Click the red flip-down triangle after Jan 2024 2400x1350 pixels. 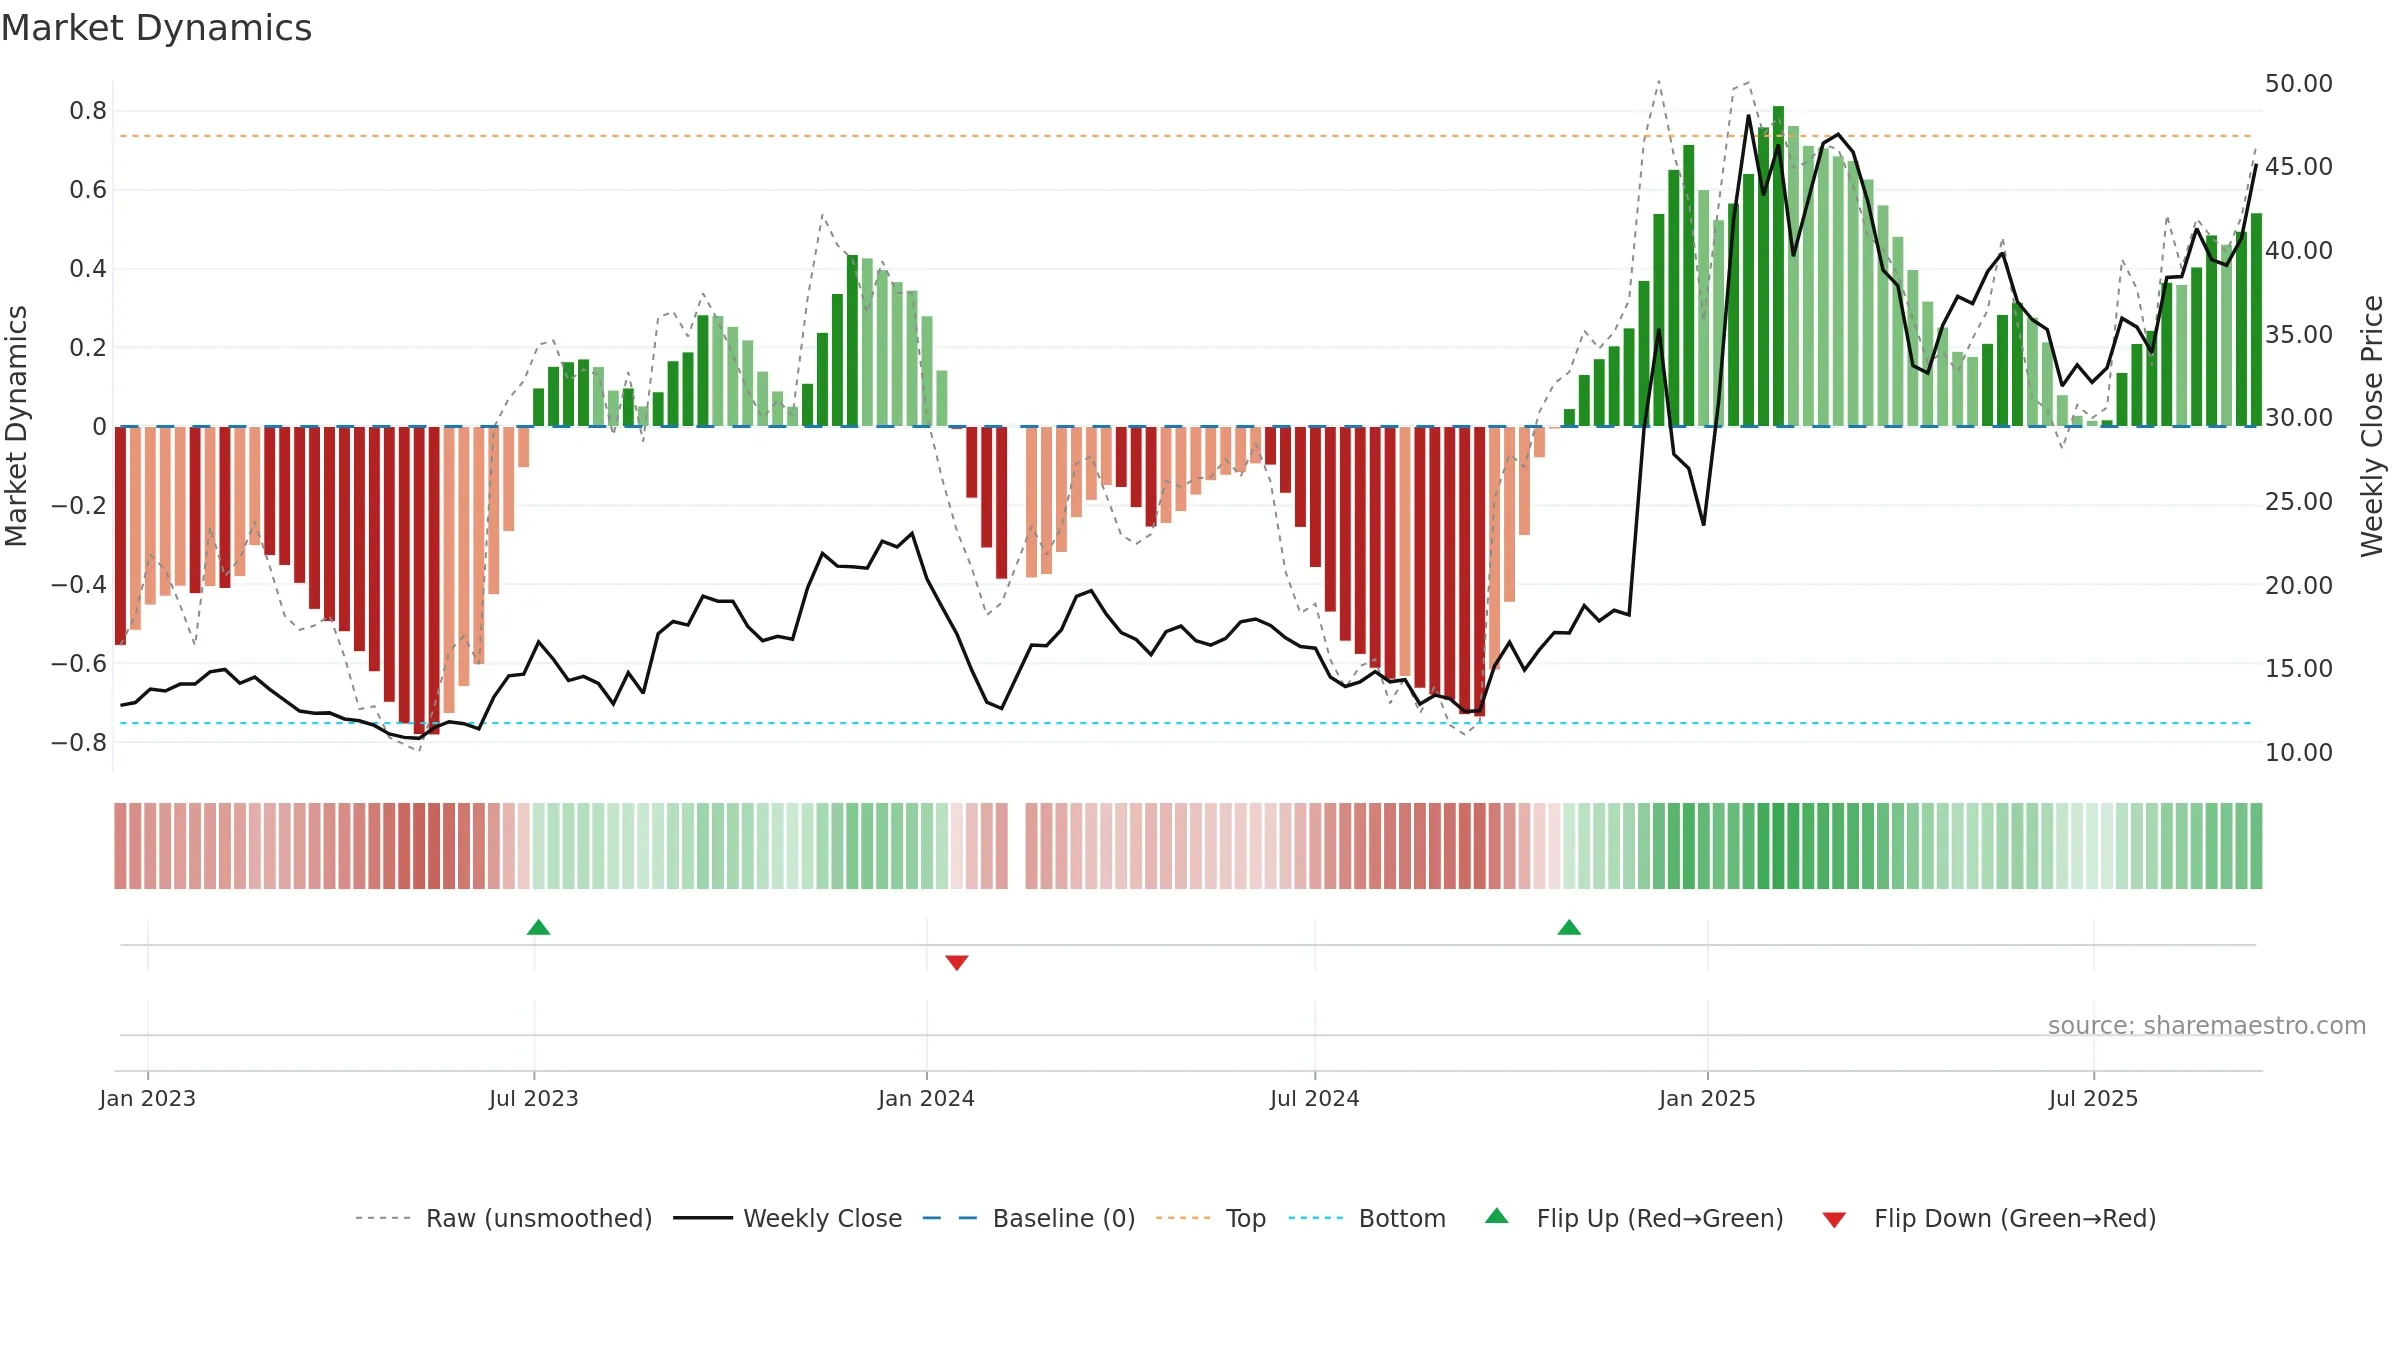(956, 963)
